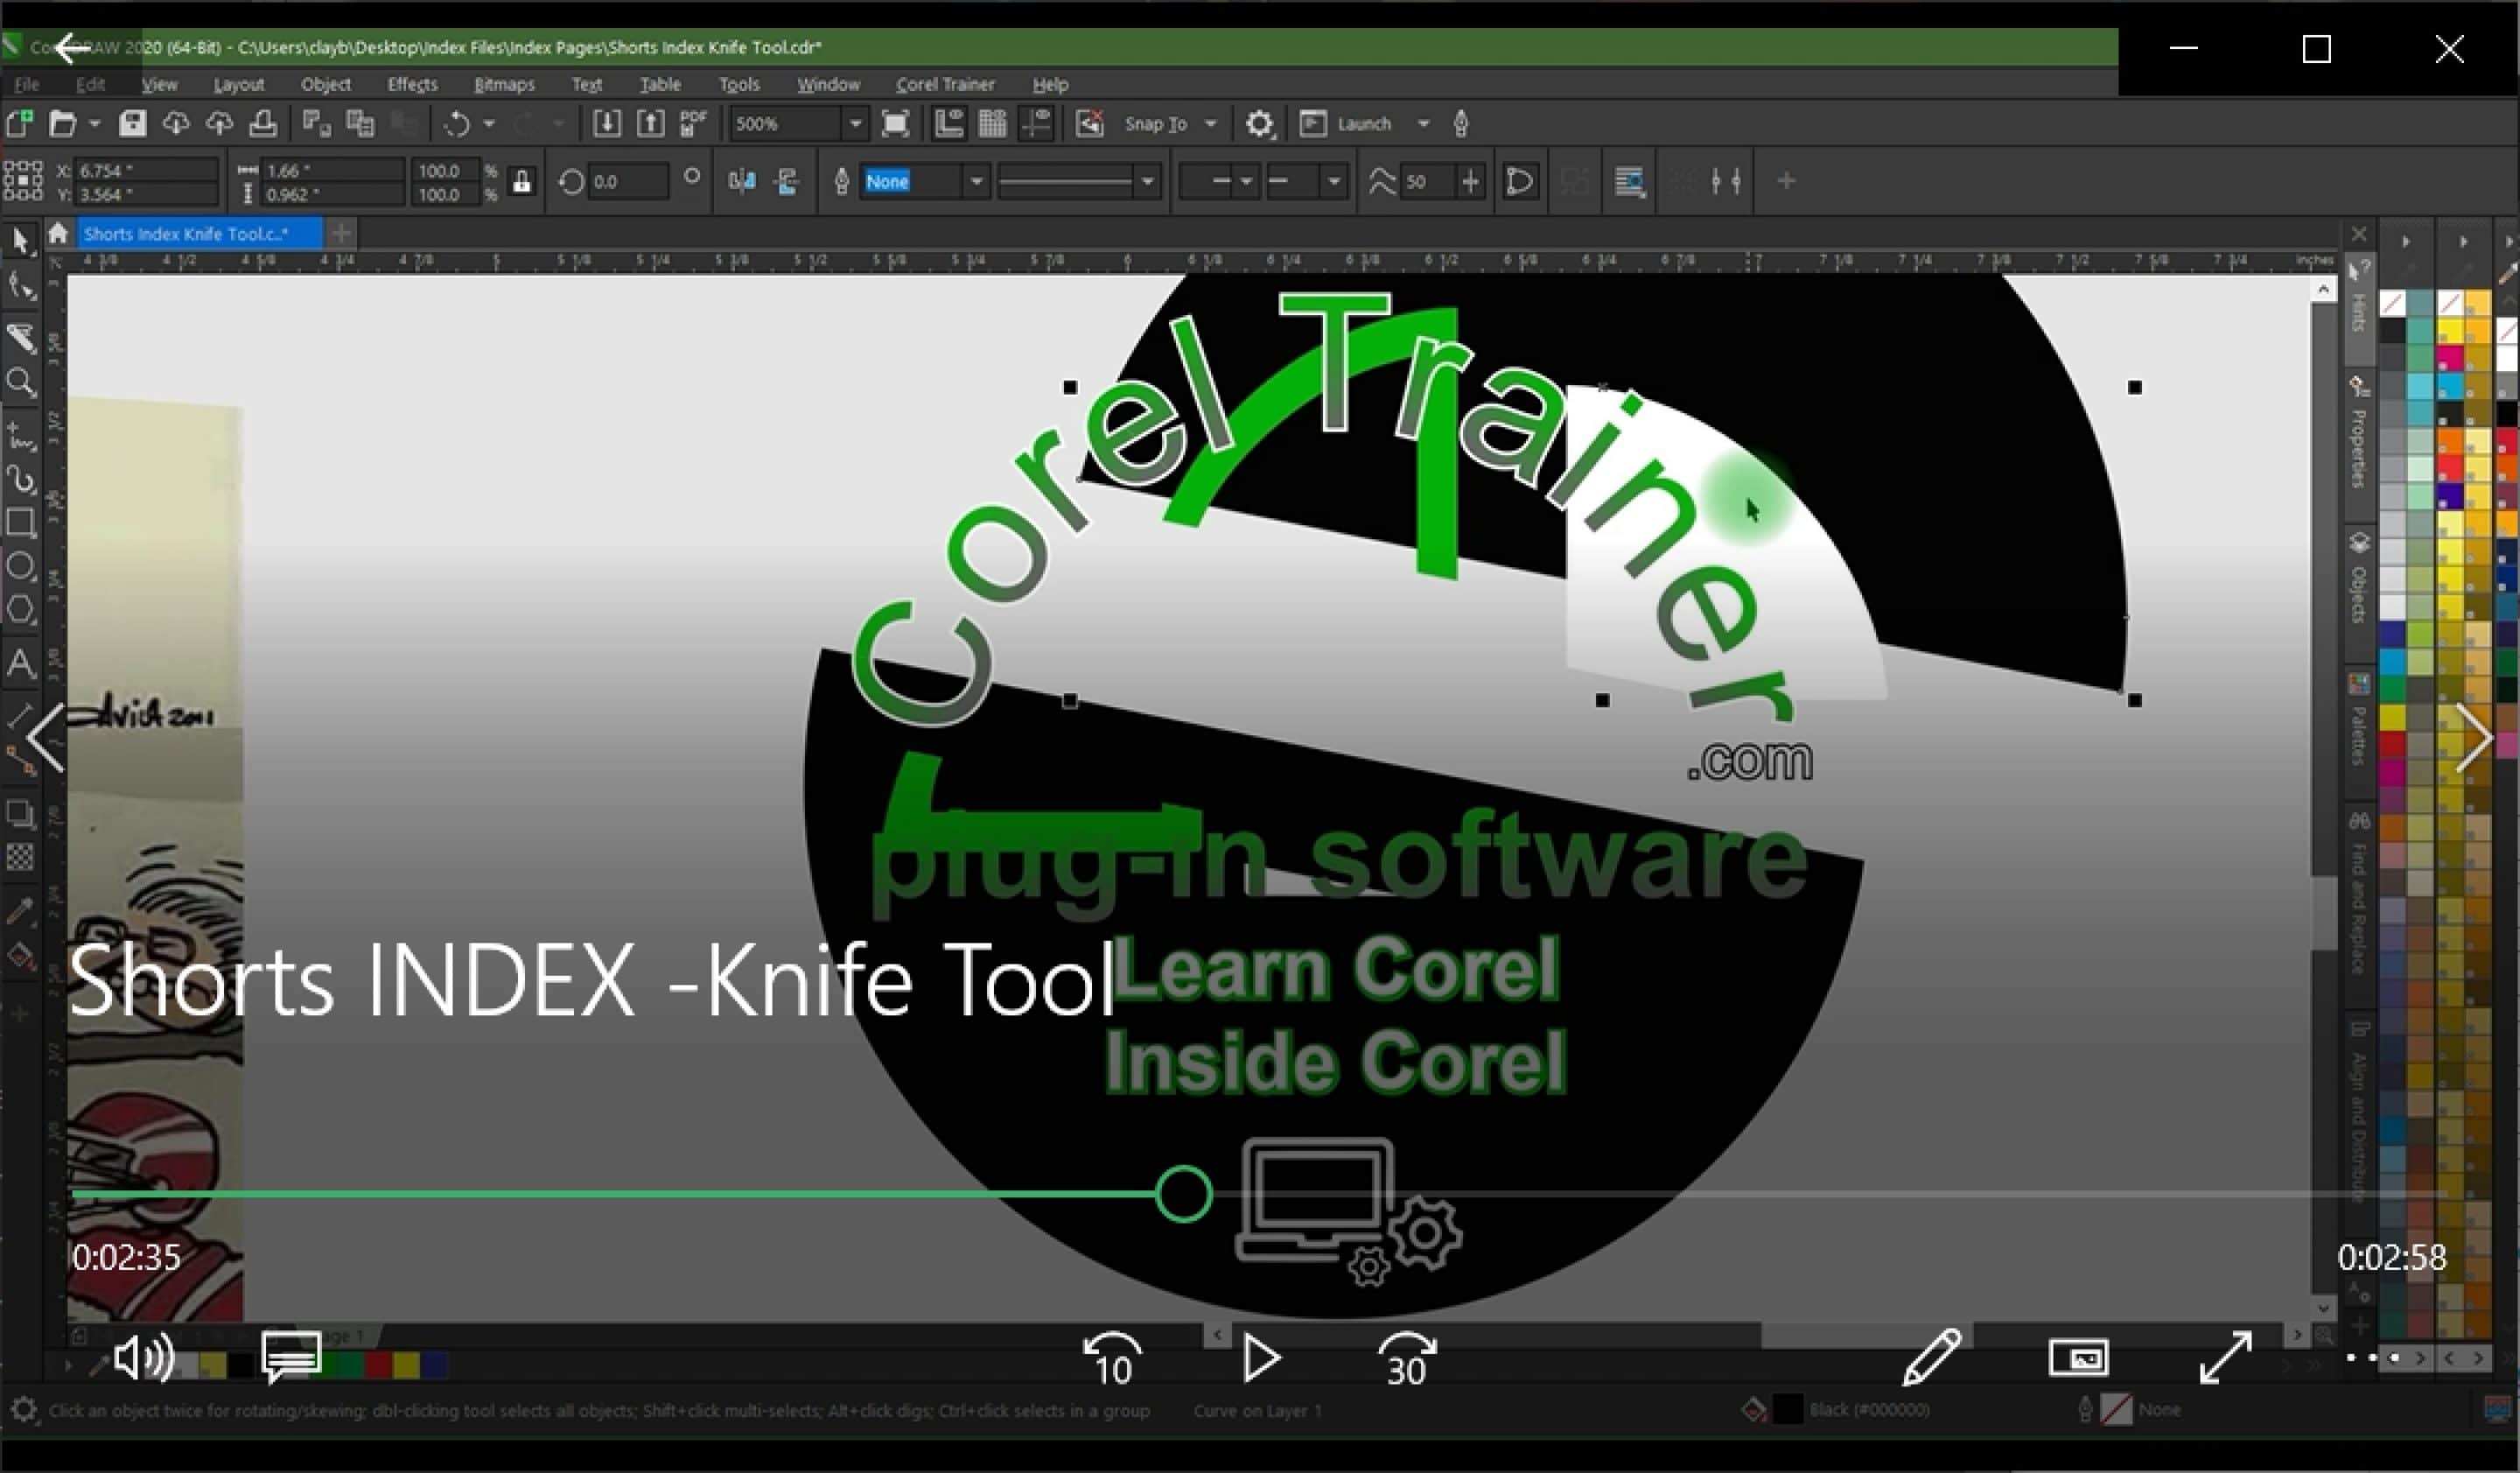Screen dimensions: 2520x1473
Task: Select Shorts Index Knife Tool document tab
Action: click(199, 234)
